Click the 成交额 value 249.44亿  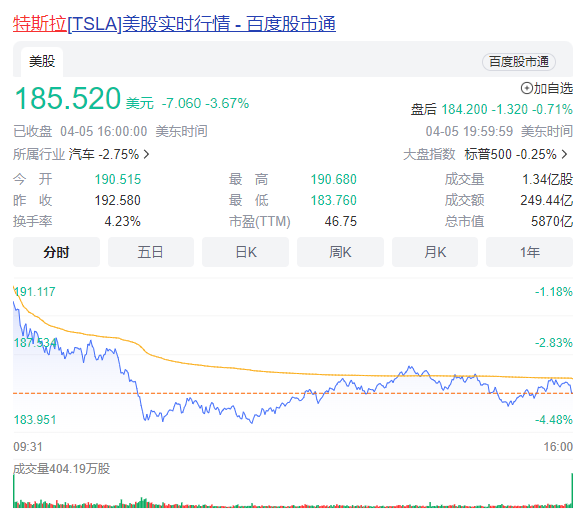[546, 200]
